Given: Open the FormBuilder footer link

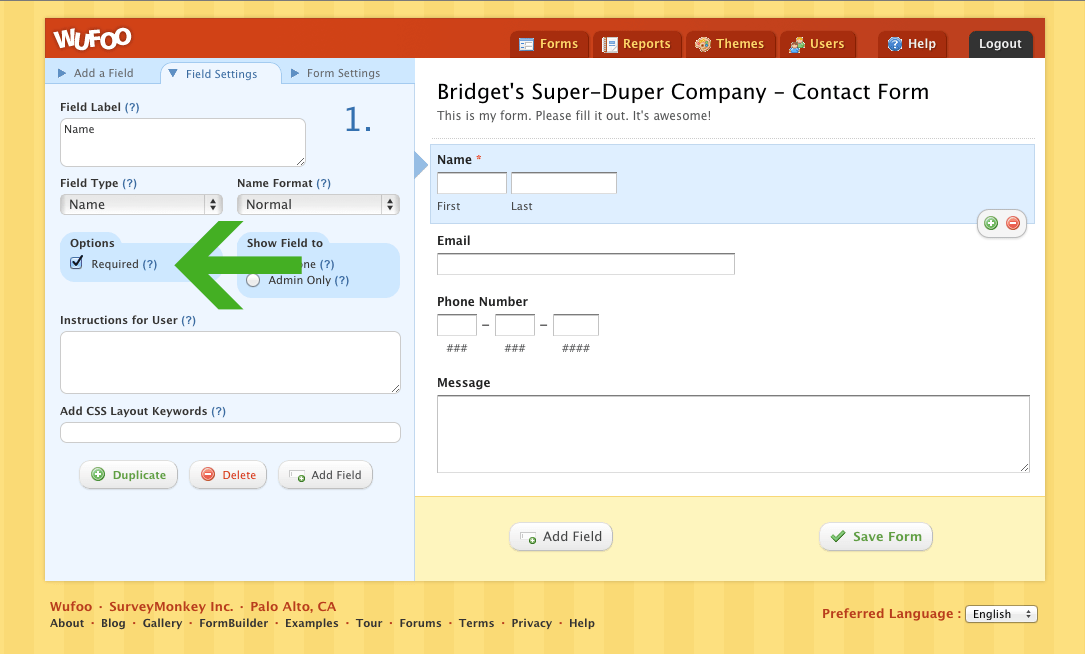Looking at the screenshot, I should [234, 623].
